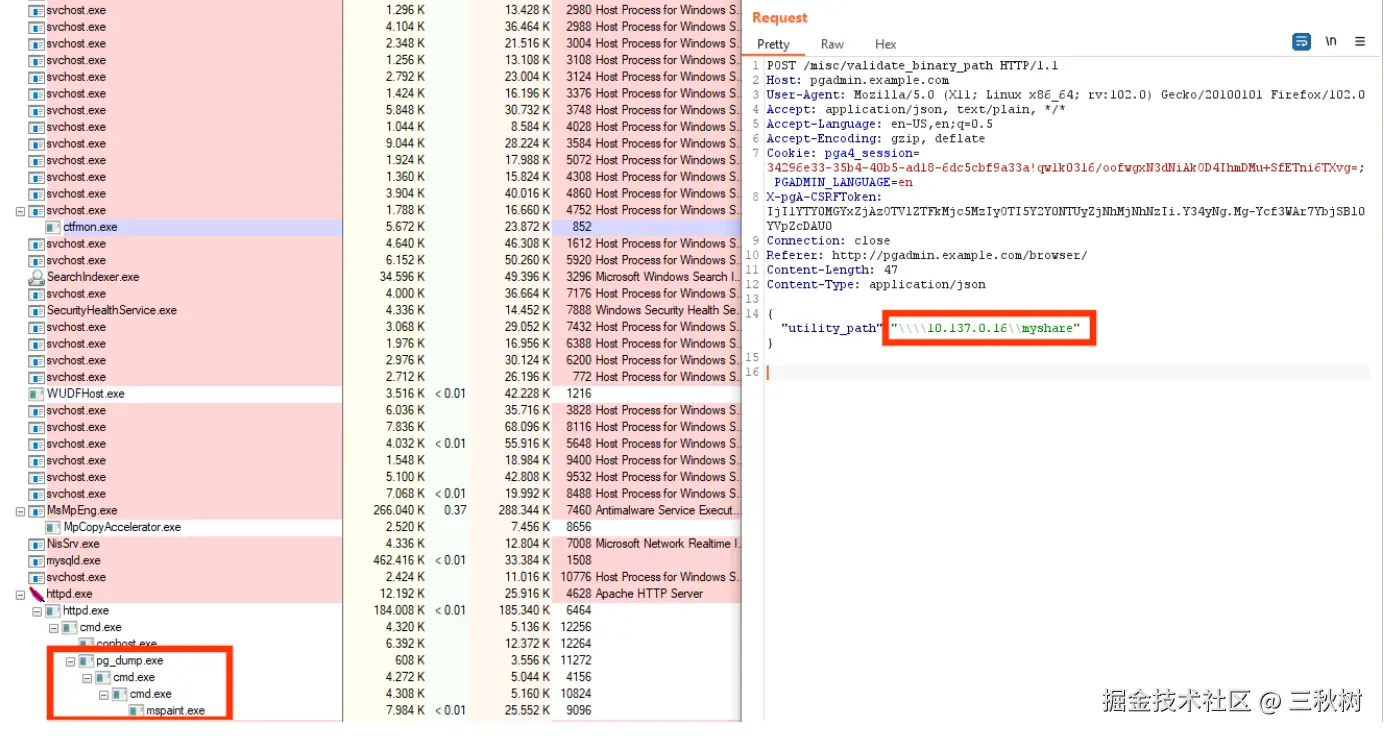Viewport: 1384px width, 736px height.
Task: Click icon of svchost.exe with PID 10776
Action: [x=37, y=577]
